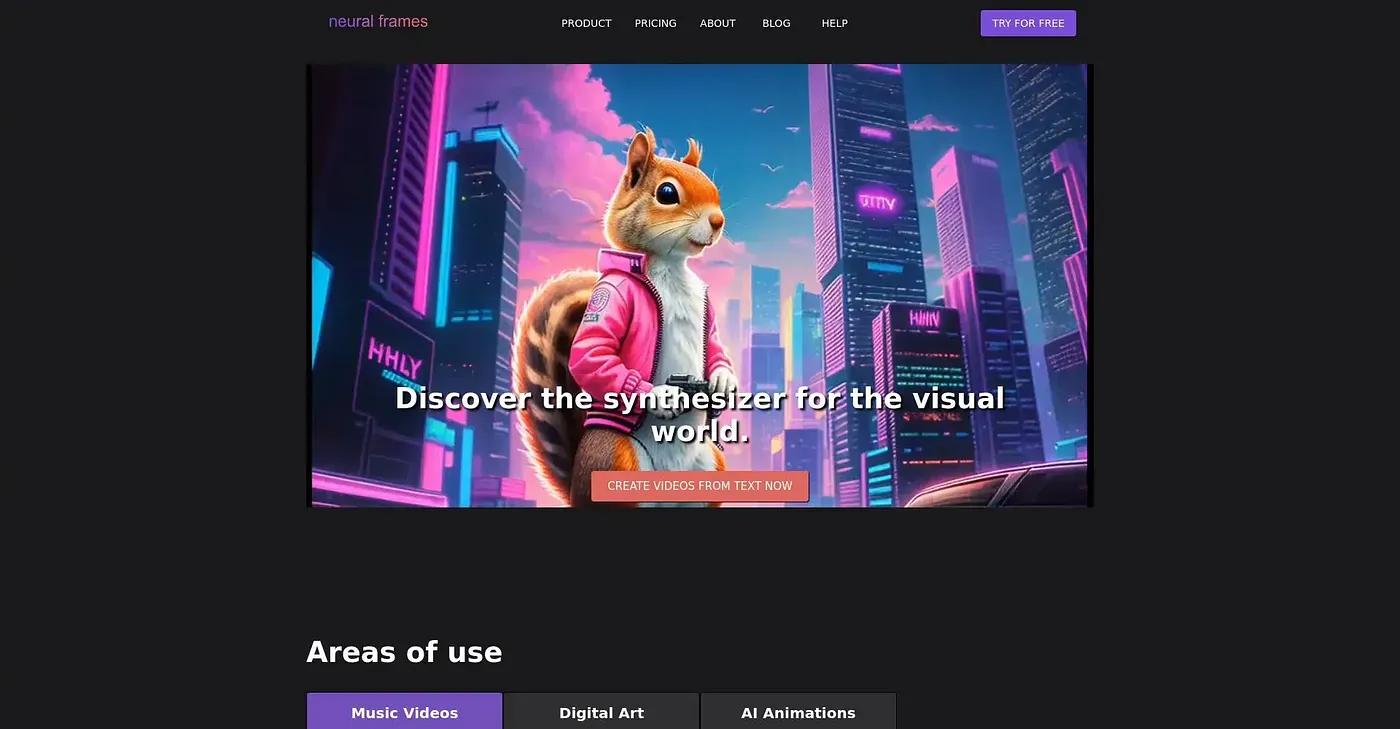Go to the Pricing page
Viewport: 1400px width, 729px height.
point(655,23)
